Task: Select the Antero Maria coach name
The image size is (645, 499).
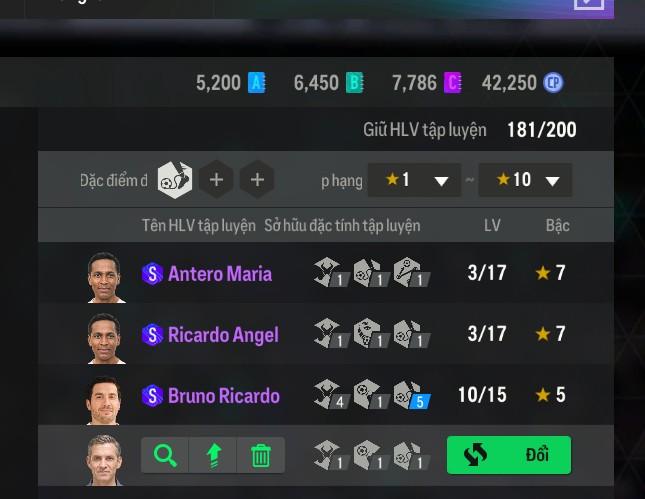Action: click(x=220, y=274)
